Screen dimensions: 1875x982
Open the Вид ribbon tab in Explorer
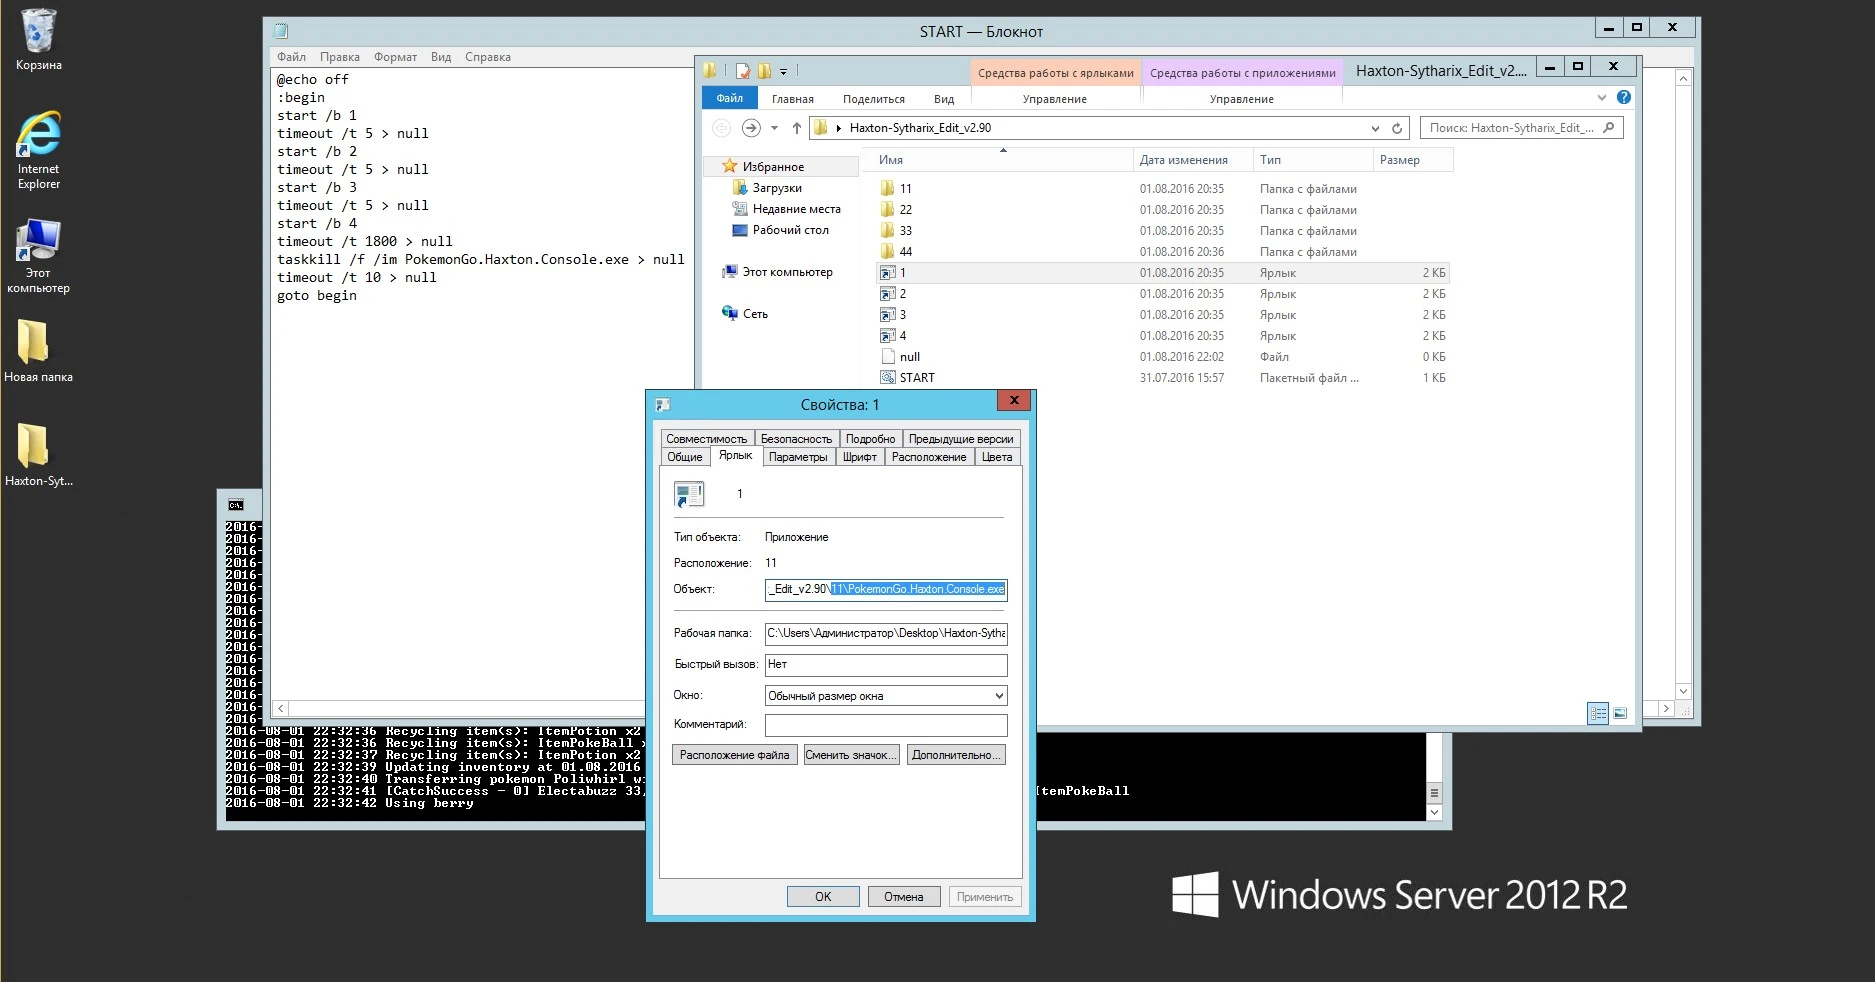[943, 99]
